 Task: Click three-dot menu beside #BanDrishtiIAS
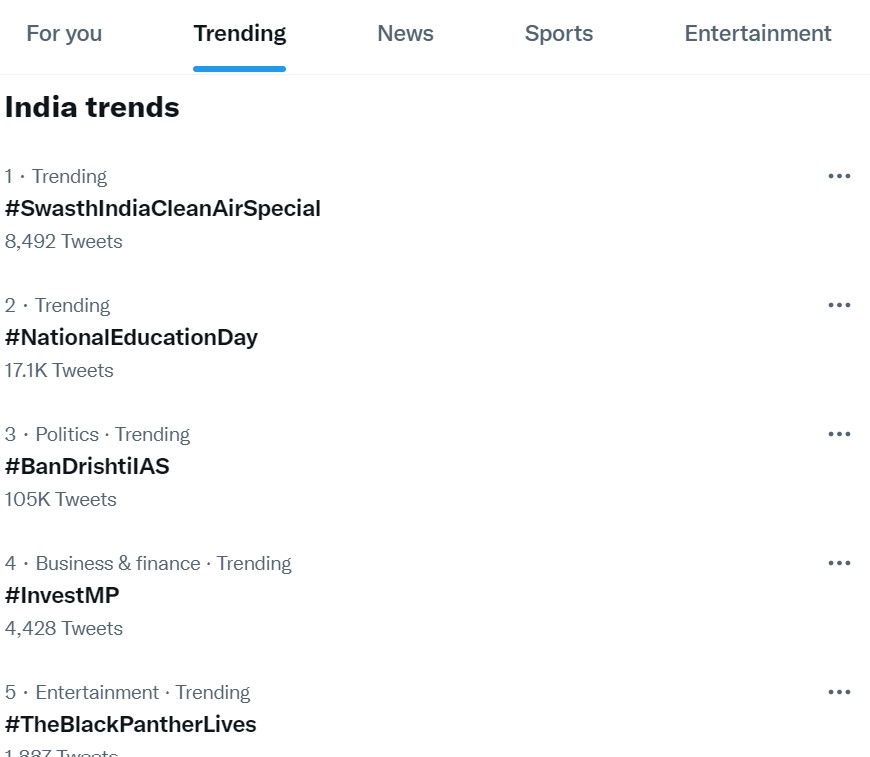tap(839, 435)
